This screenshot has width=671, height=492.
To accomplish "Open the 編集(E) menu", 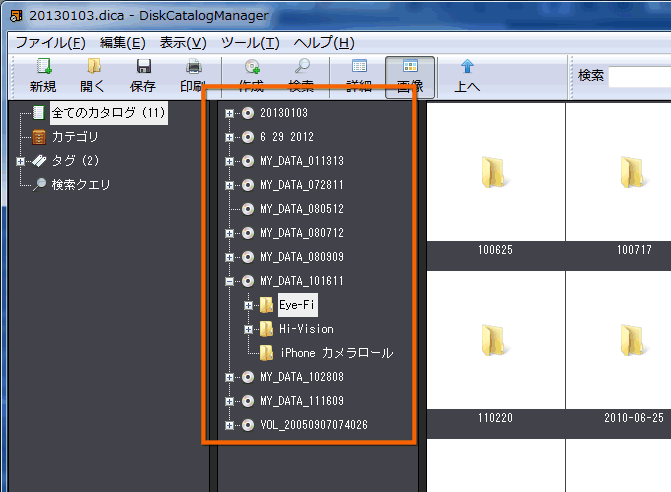I will pyautogui.click(x=122, y=43).
